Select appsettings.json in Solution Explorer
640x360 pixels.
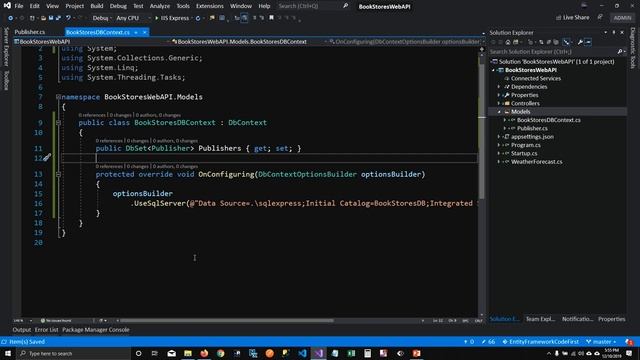532,137
